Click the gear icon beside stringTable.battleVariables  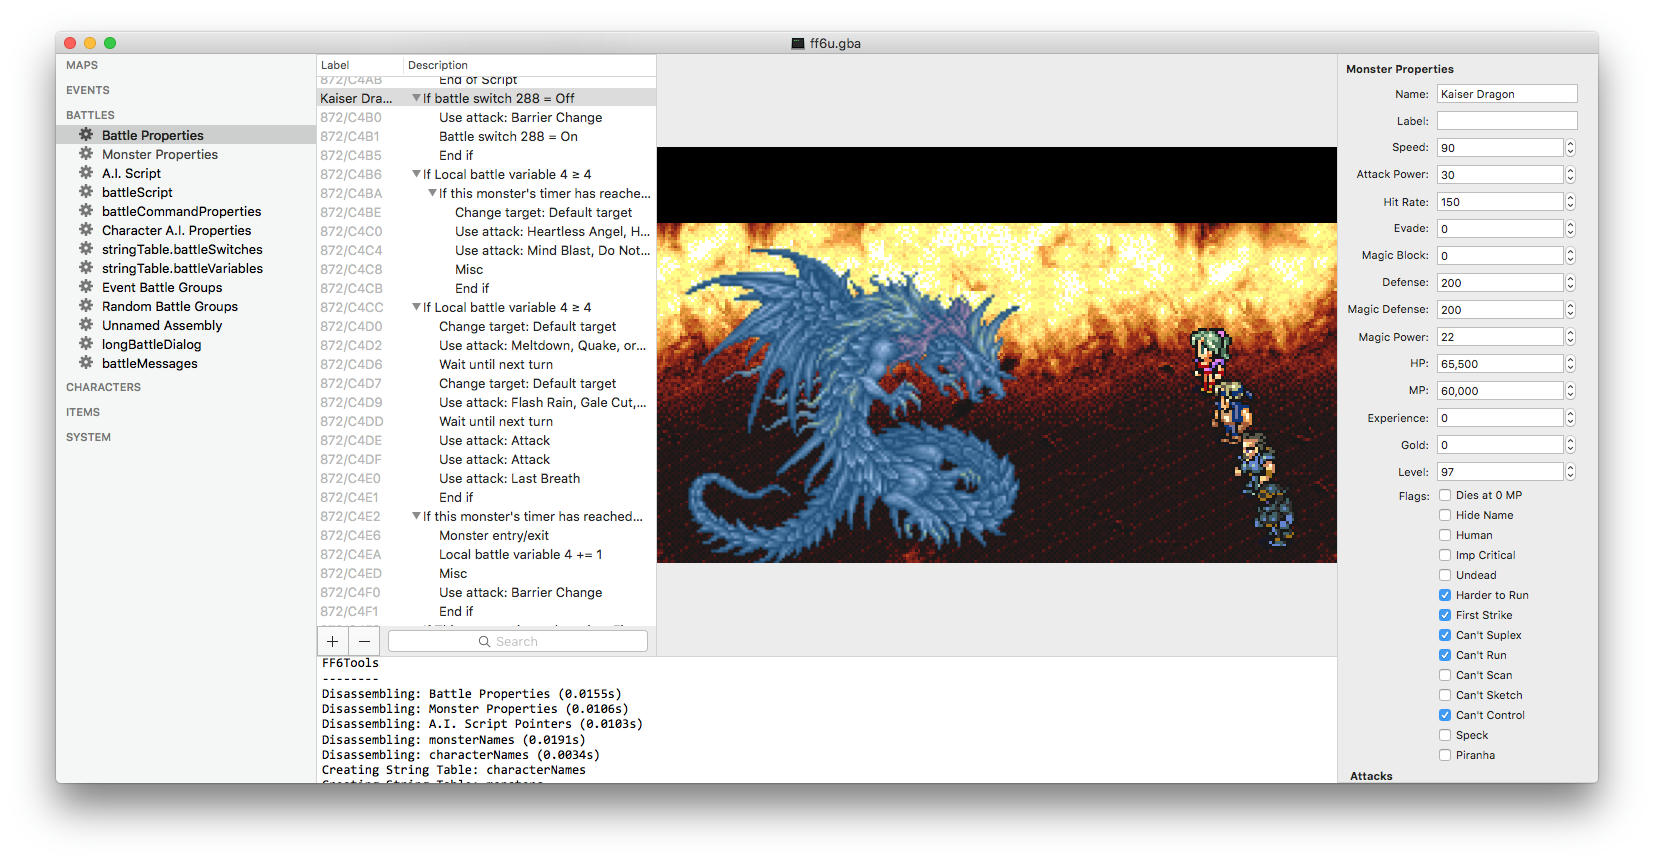(86, 267)
